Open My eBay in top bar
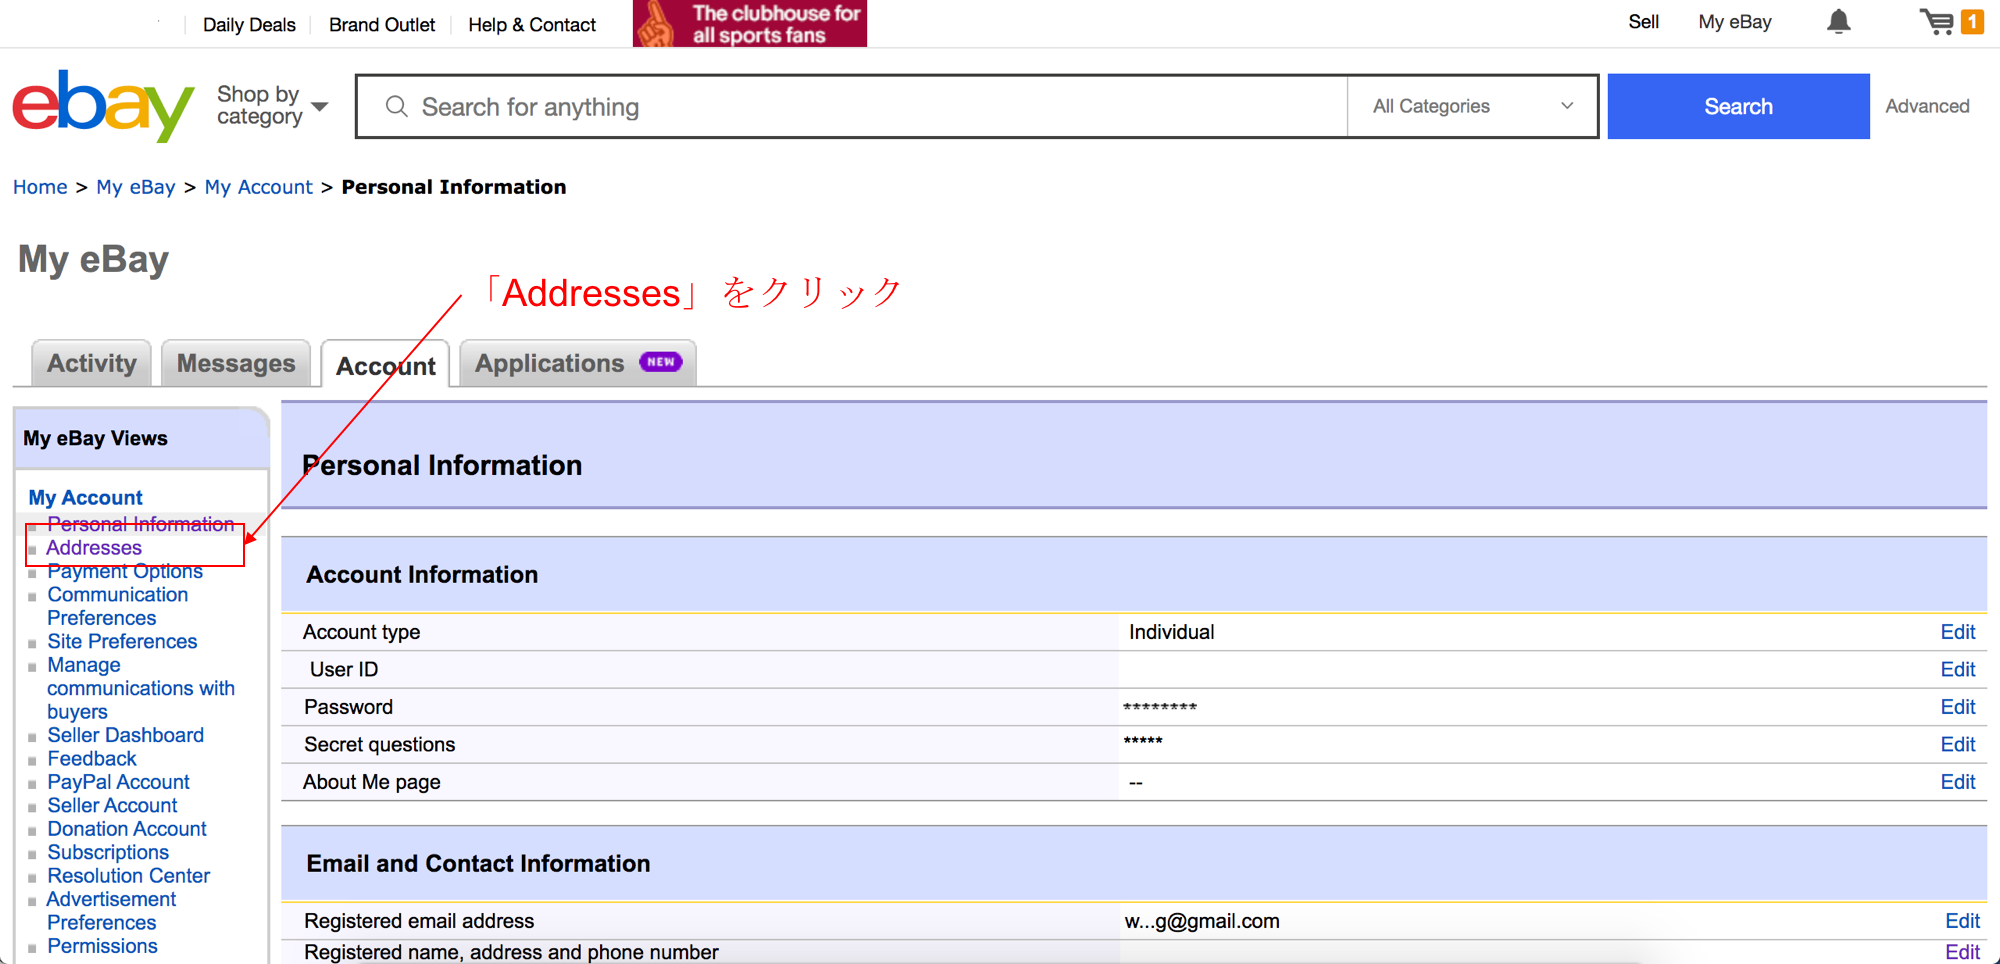Viewport: 2000px width, 964px height. (1735, 22)
